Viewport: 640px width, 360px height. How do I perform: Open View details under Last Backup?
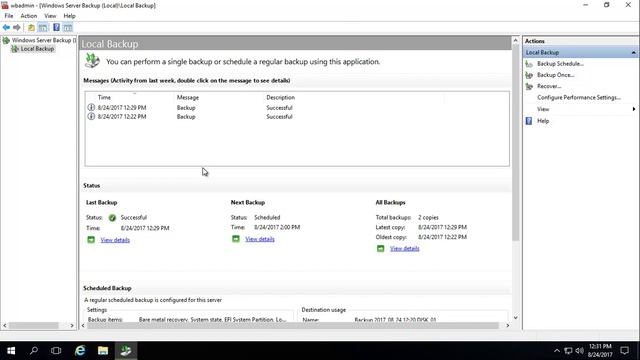pos(115,240)
